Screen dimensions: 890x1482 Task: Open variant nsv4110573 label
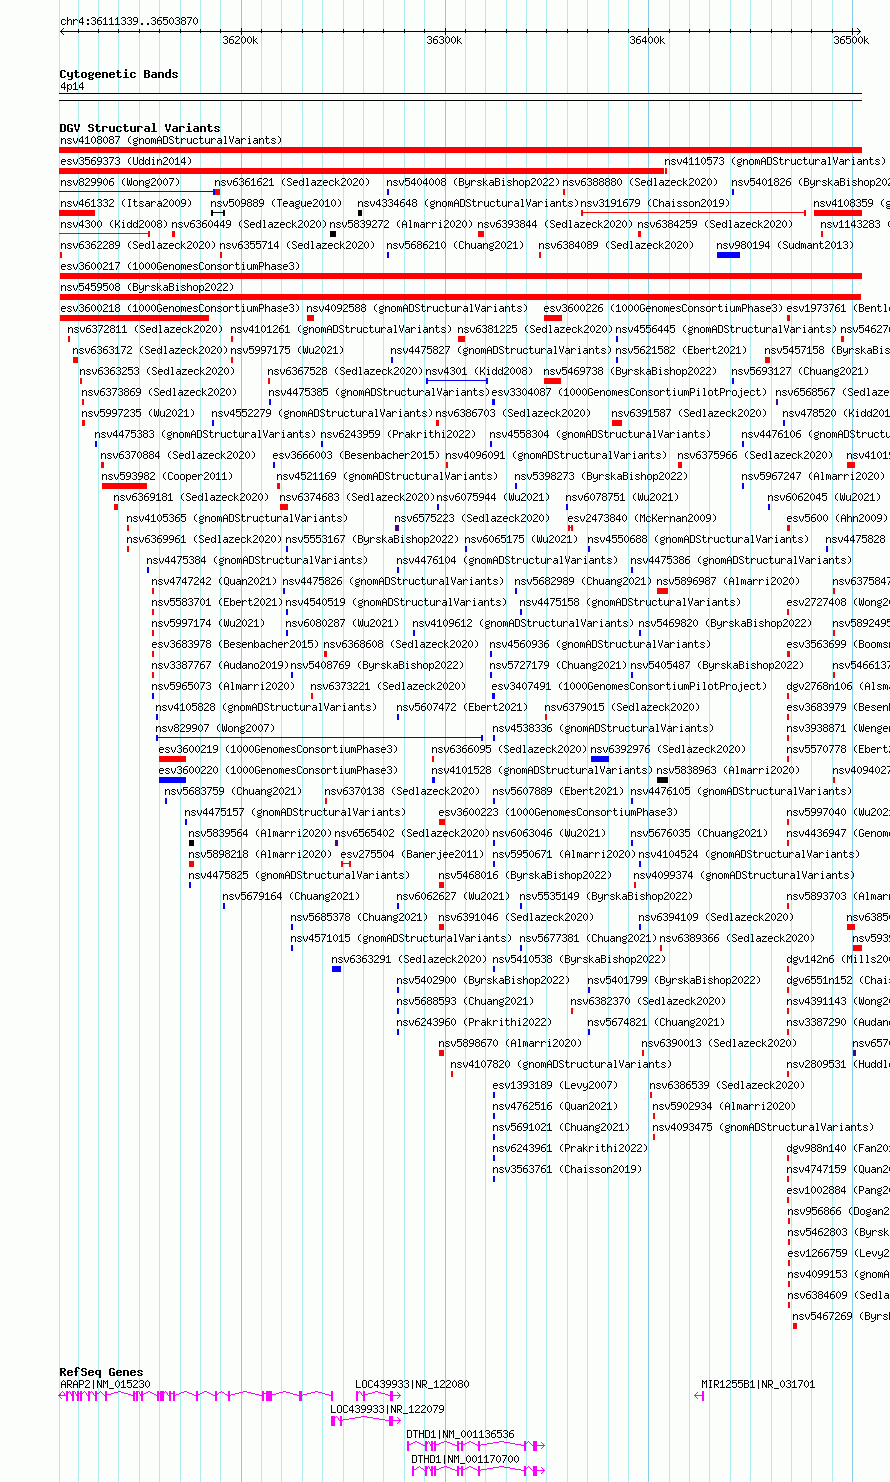[775, 161]
